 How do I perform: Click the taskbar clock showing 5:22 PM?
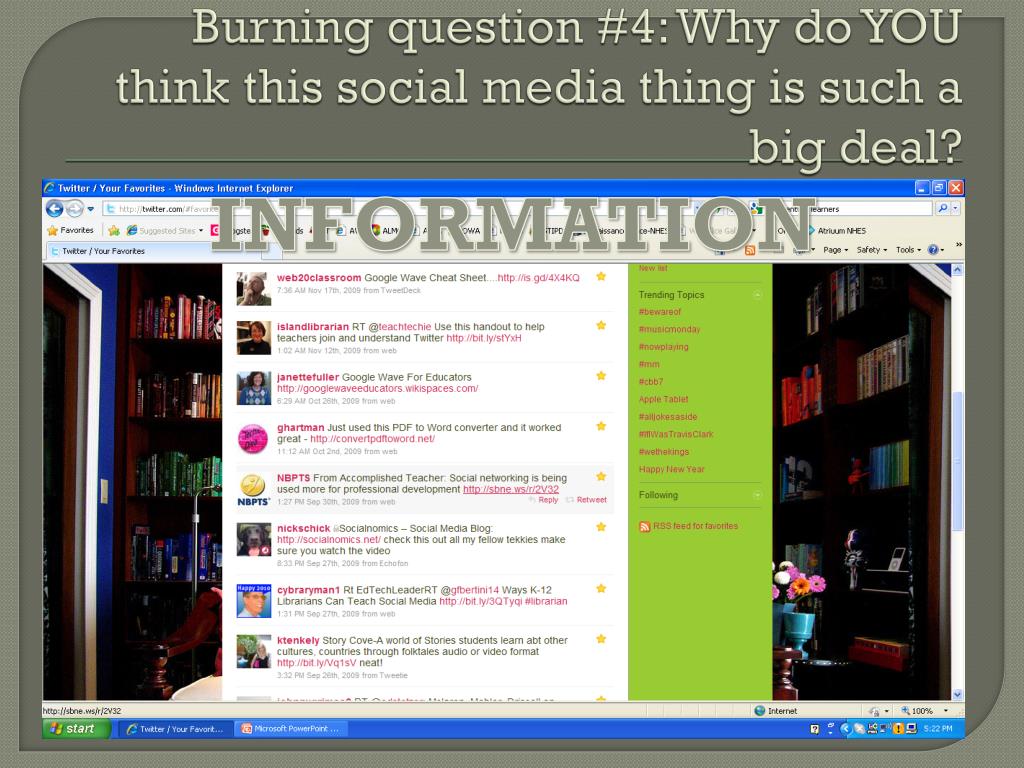pos(938,729)
